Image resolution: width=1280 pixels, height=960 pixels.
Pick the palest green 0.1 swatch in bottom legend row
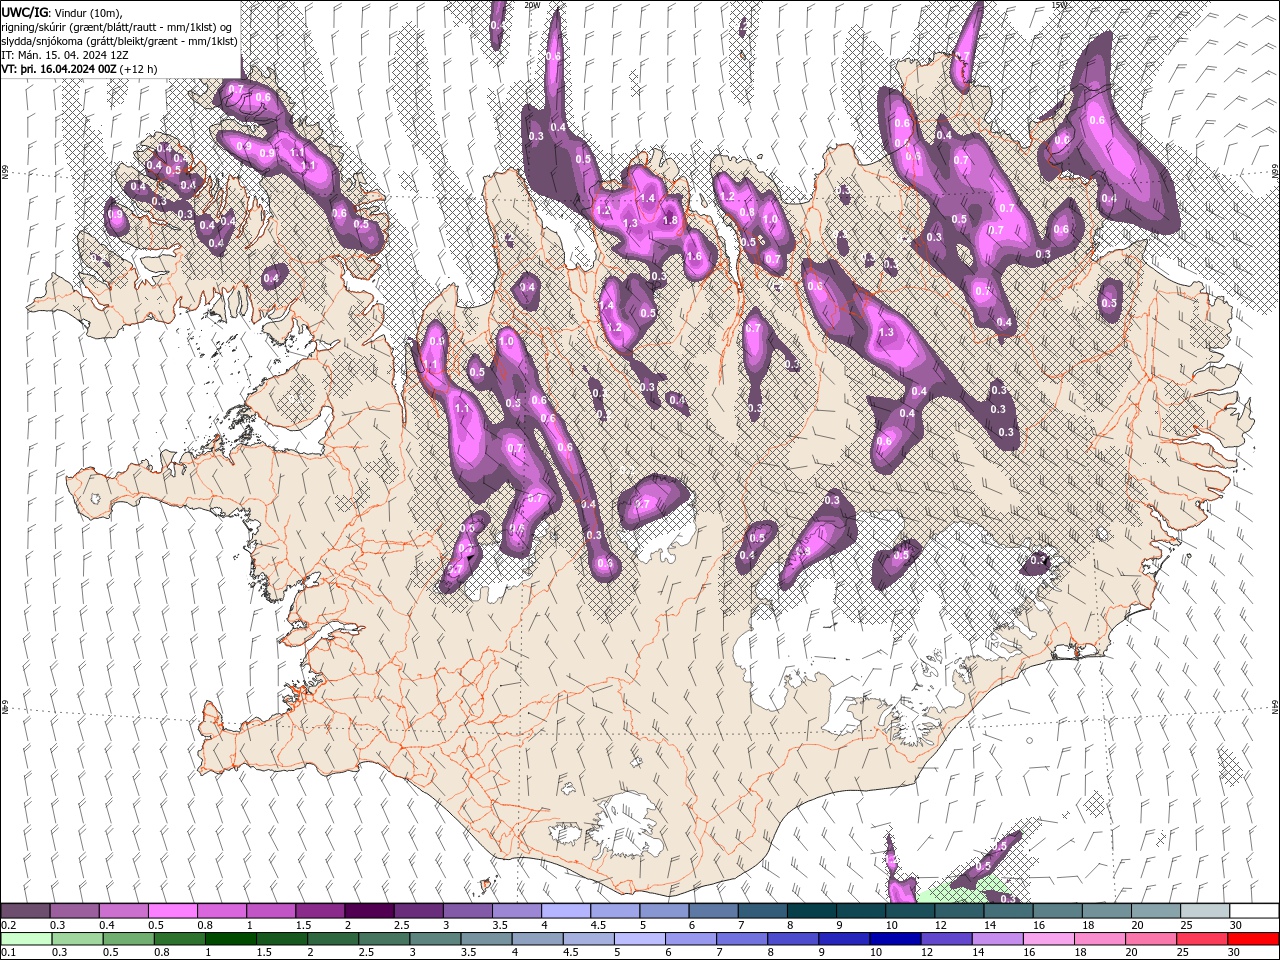tap(25, 939)
